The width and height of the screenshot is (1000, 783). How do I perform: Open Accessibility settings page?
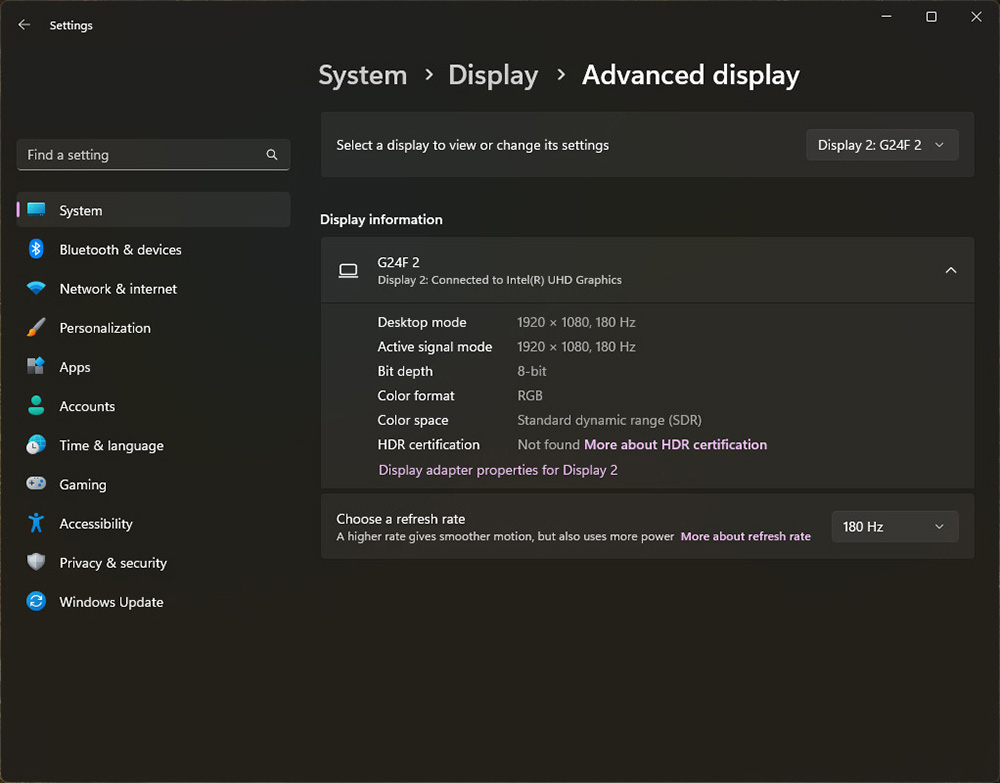153,523
